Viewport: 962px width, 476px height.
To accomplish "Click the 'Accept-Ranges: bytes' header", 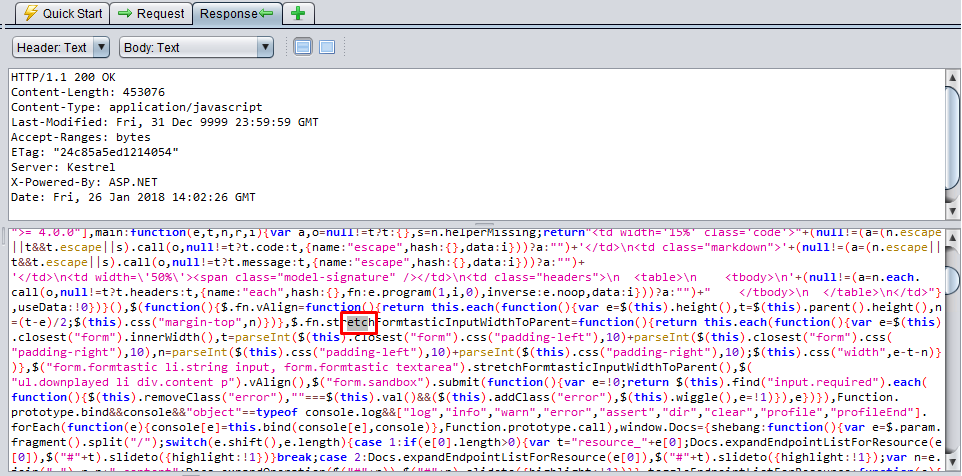I will (80, 137).
